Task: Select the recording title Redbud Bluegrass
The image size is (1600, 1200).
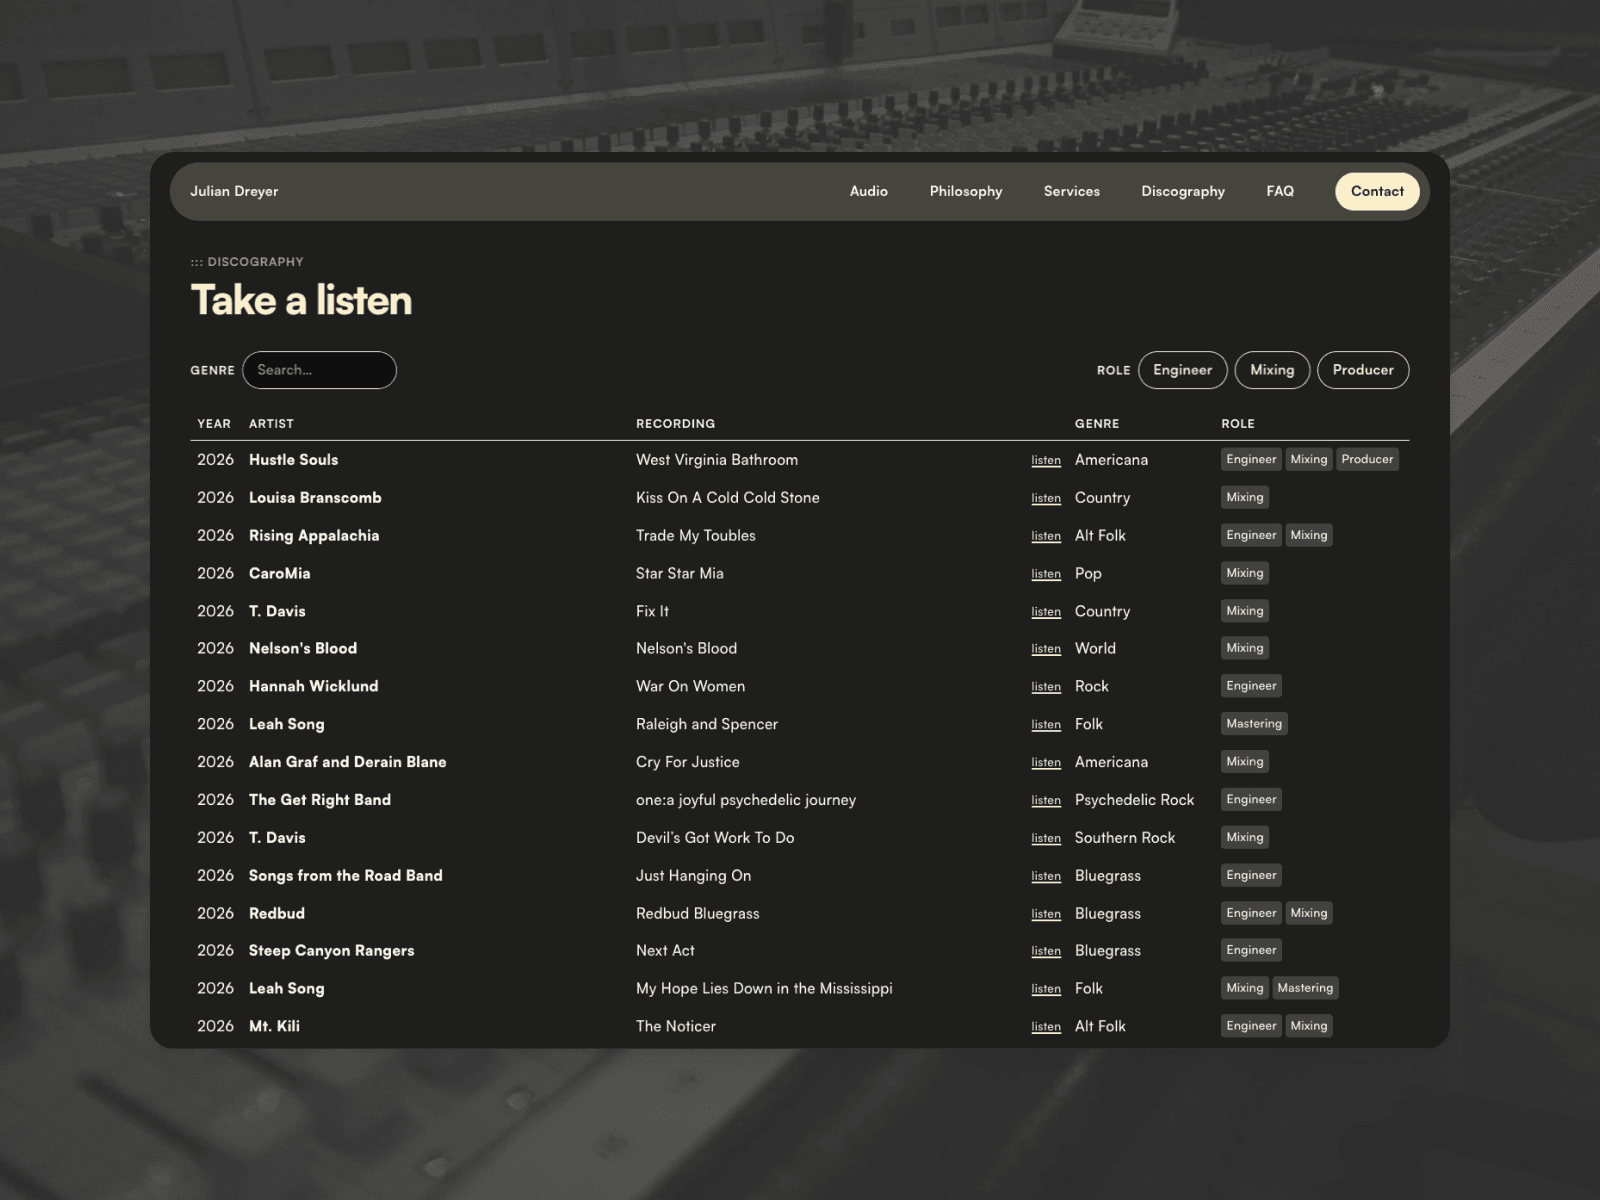Action: tap(697, 914)
